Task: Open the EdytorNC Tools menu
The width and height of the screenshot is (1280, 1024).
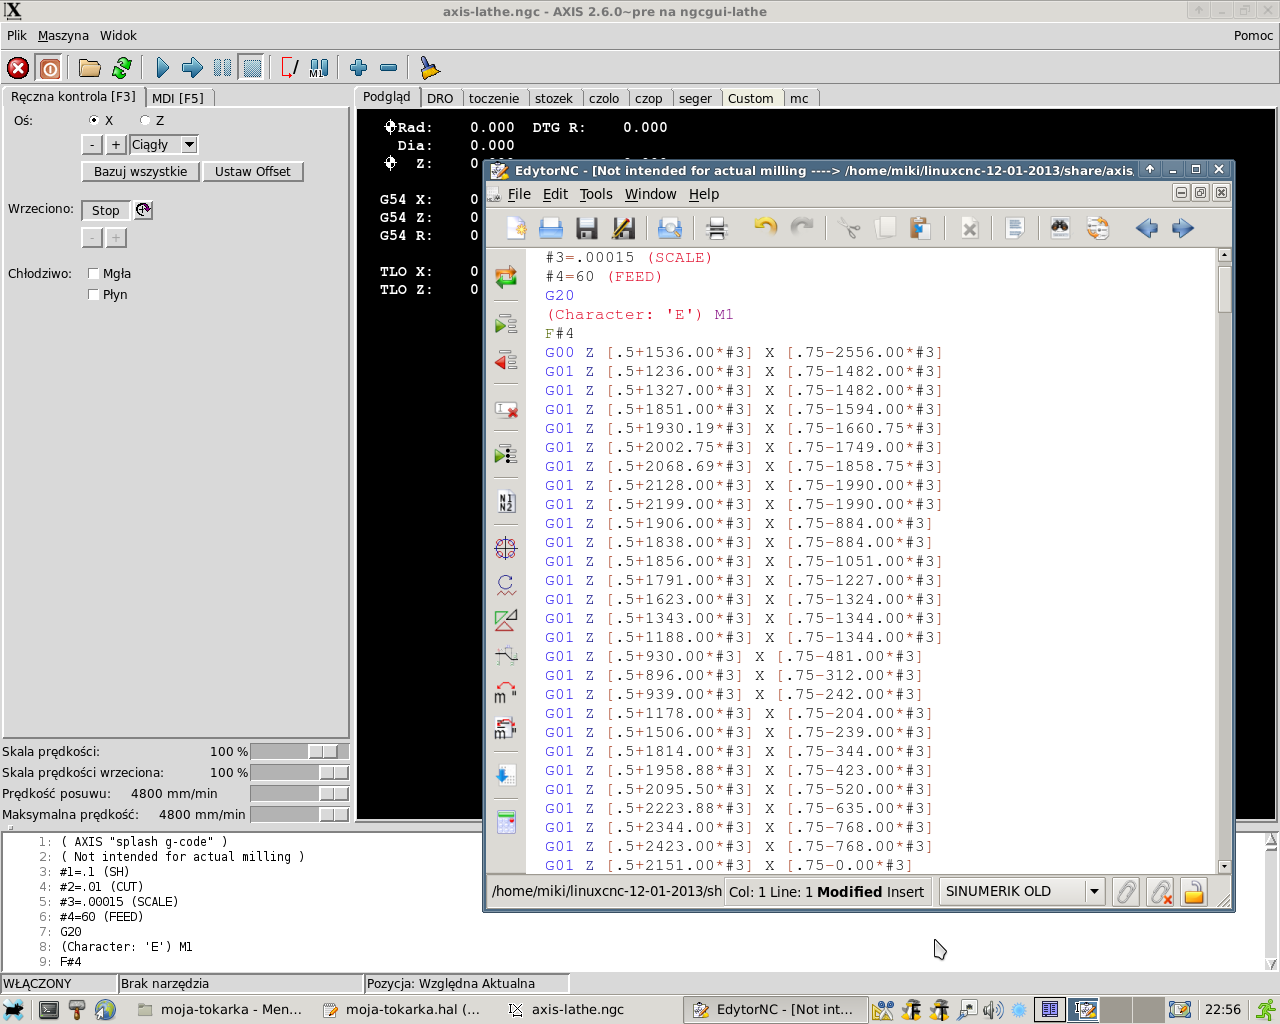Action: (x=596, y=194)
